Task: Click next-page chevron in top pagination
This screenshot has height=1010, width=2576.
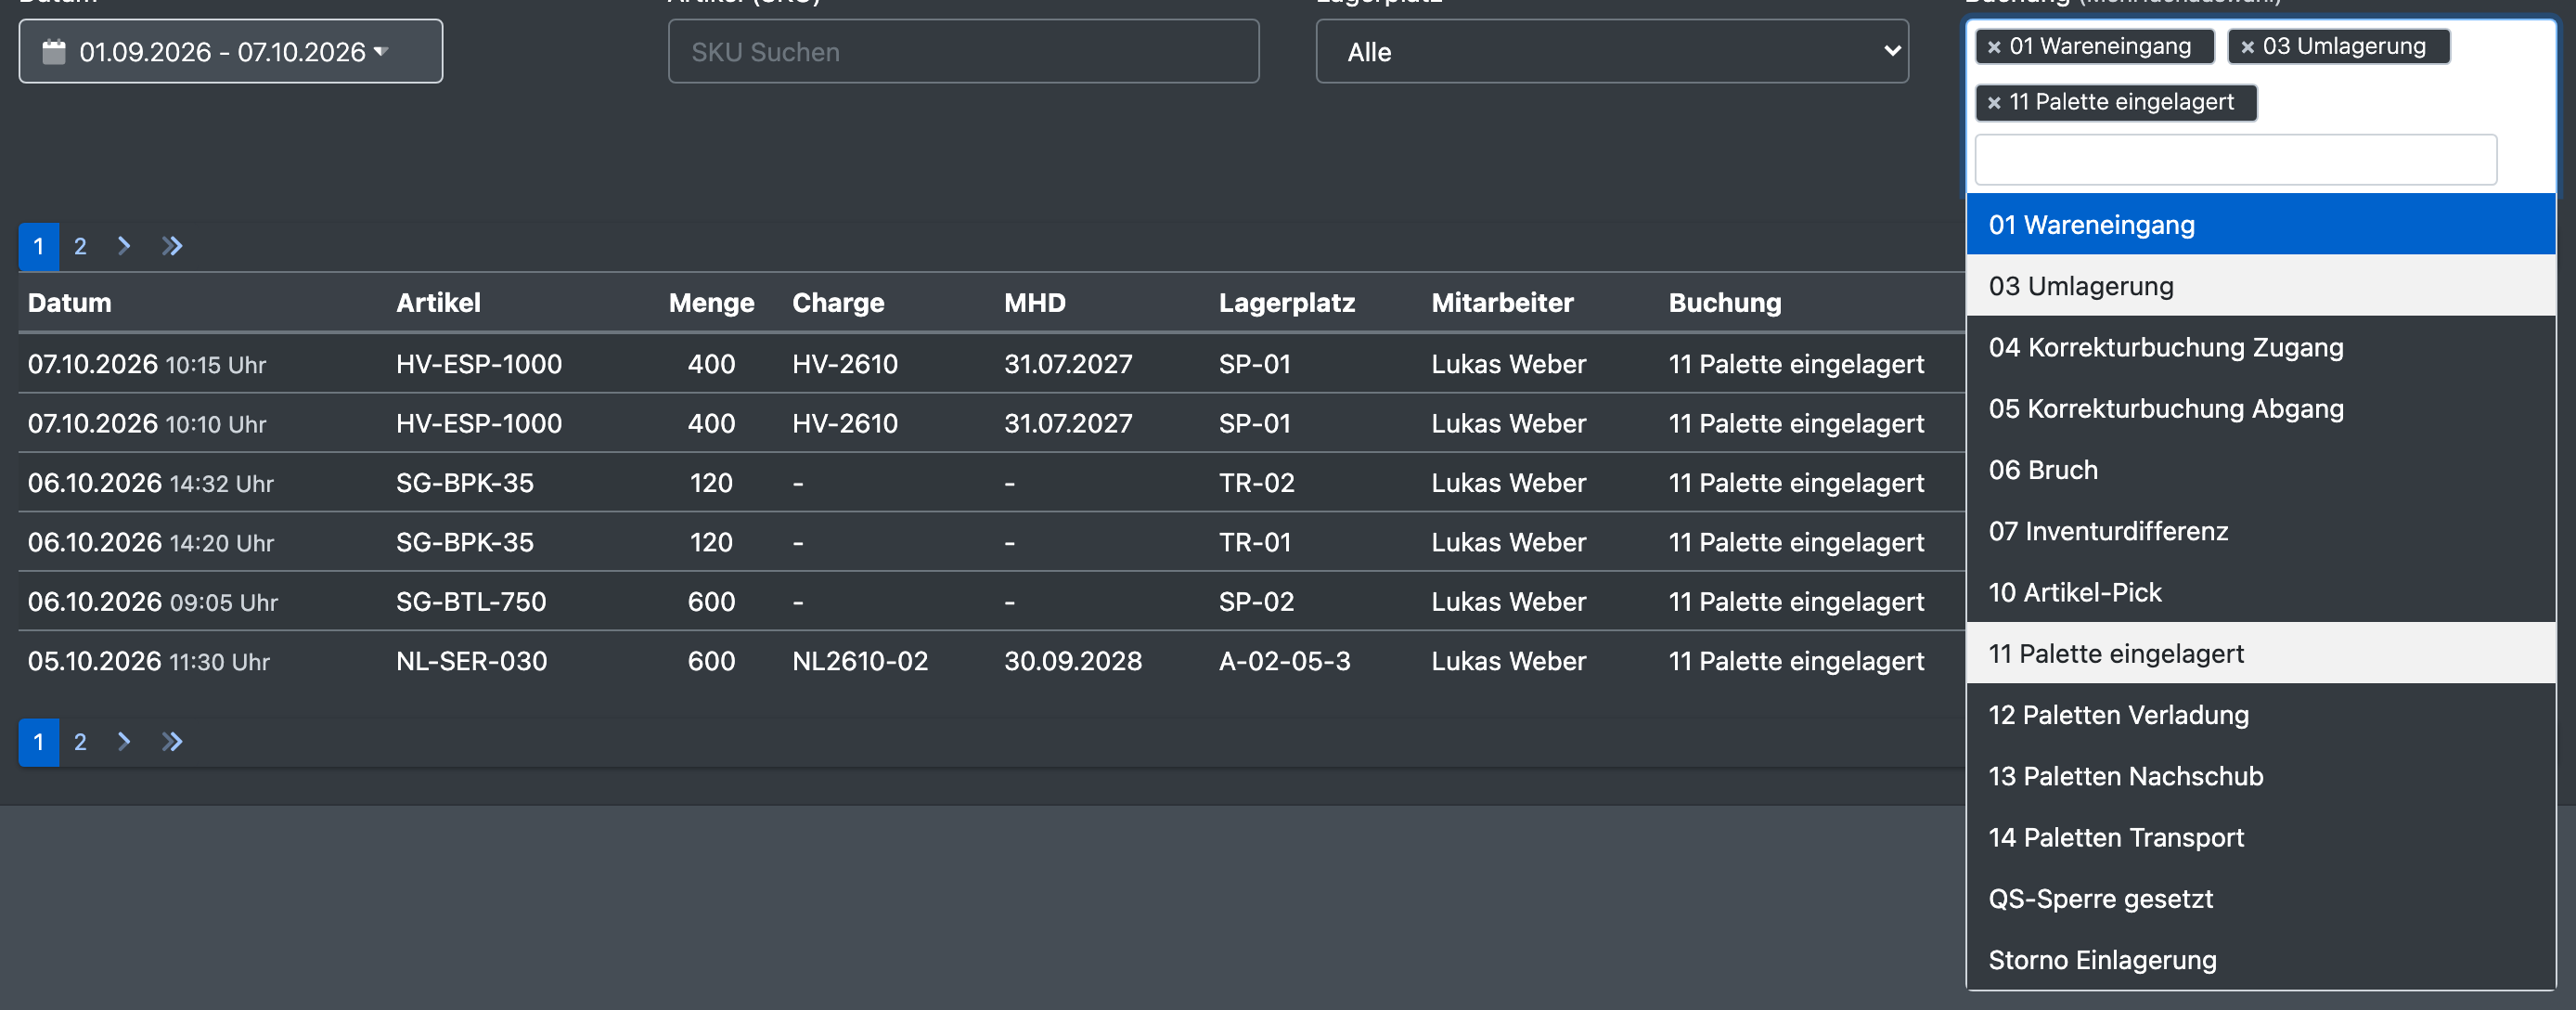Action: pos(124,246)
